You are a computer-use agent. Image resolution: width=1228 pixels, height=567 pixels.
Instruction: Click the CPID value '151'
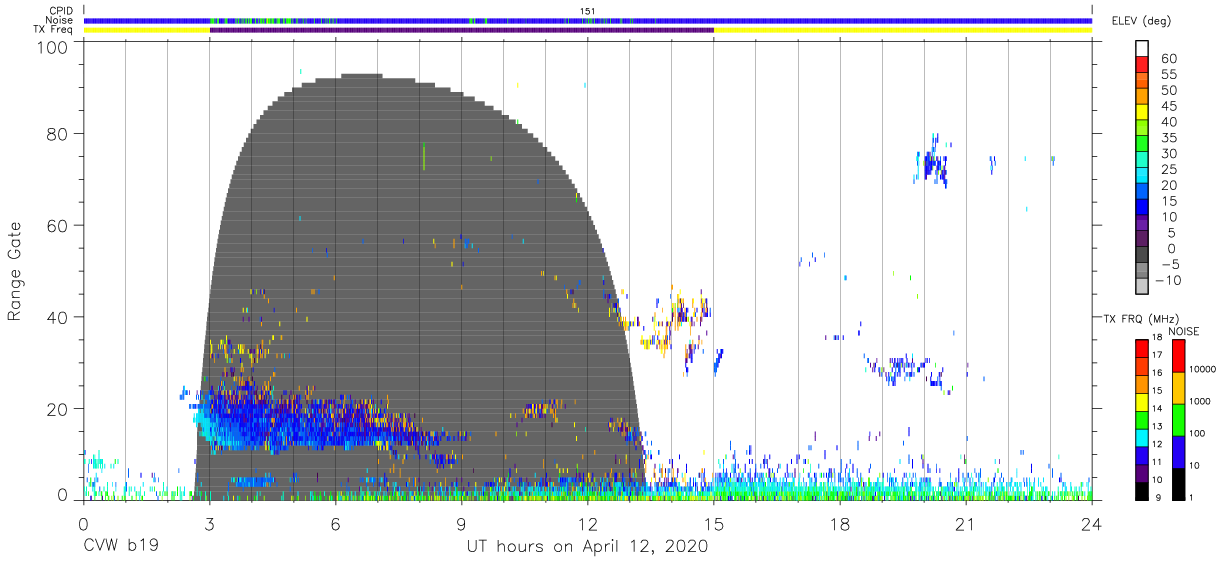coord(588,11)
